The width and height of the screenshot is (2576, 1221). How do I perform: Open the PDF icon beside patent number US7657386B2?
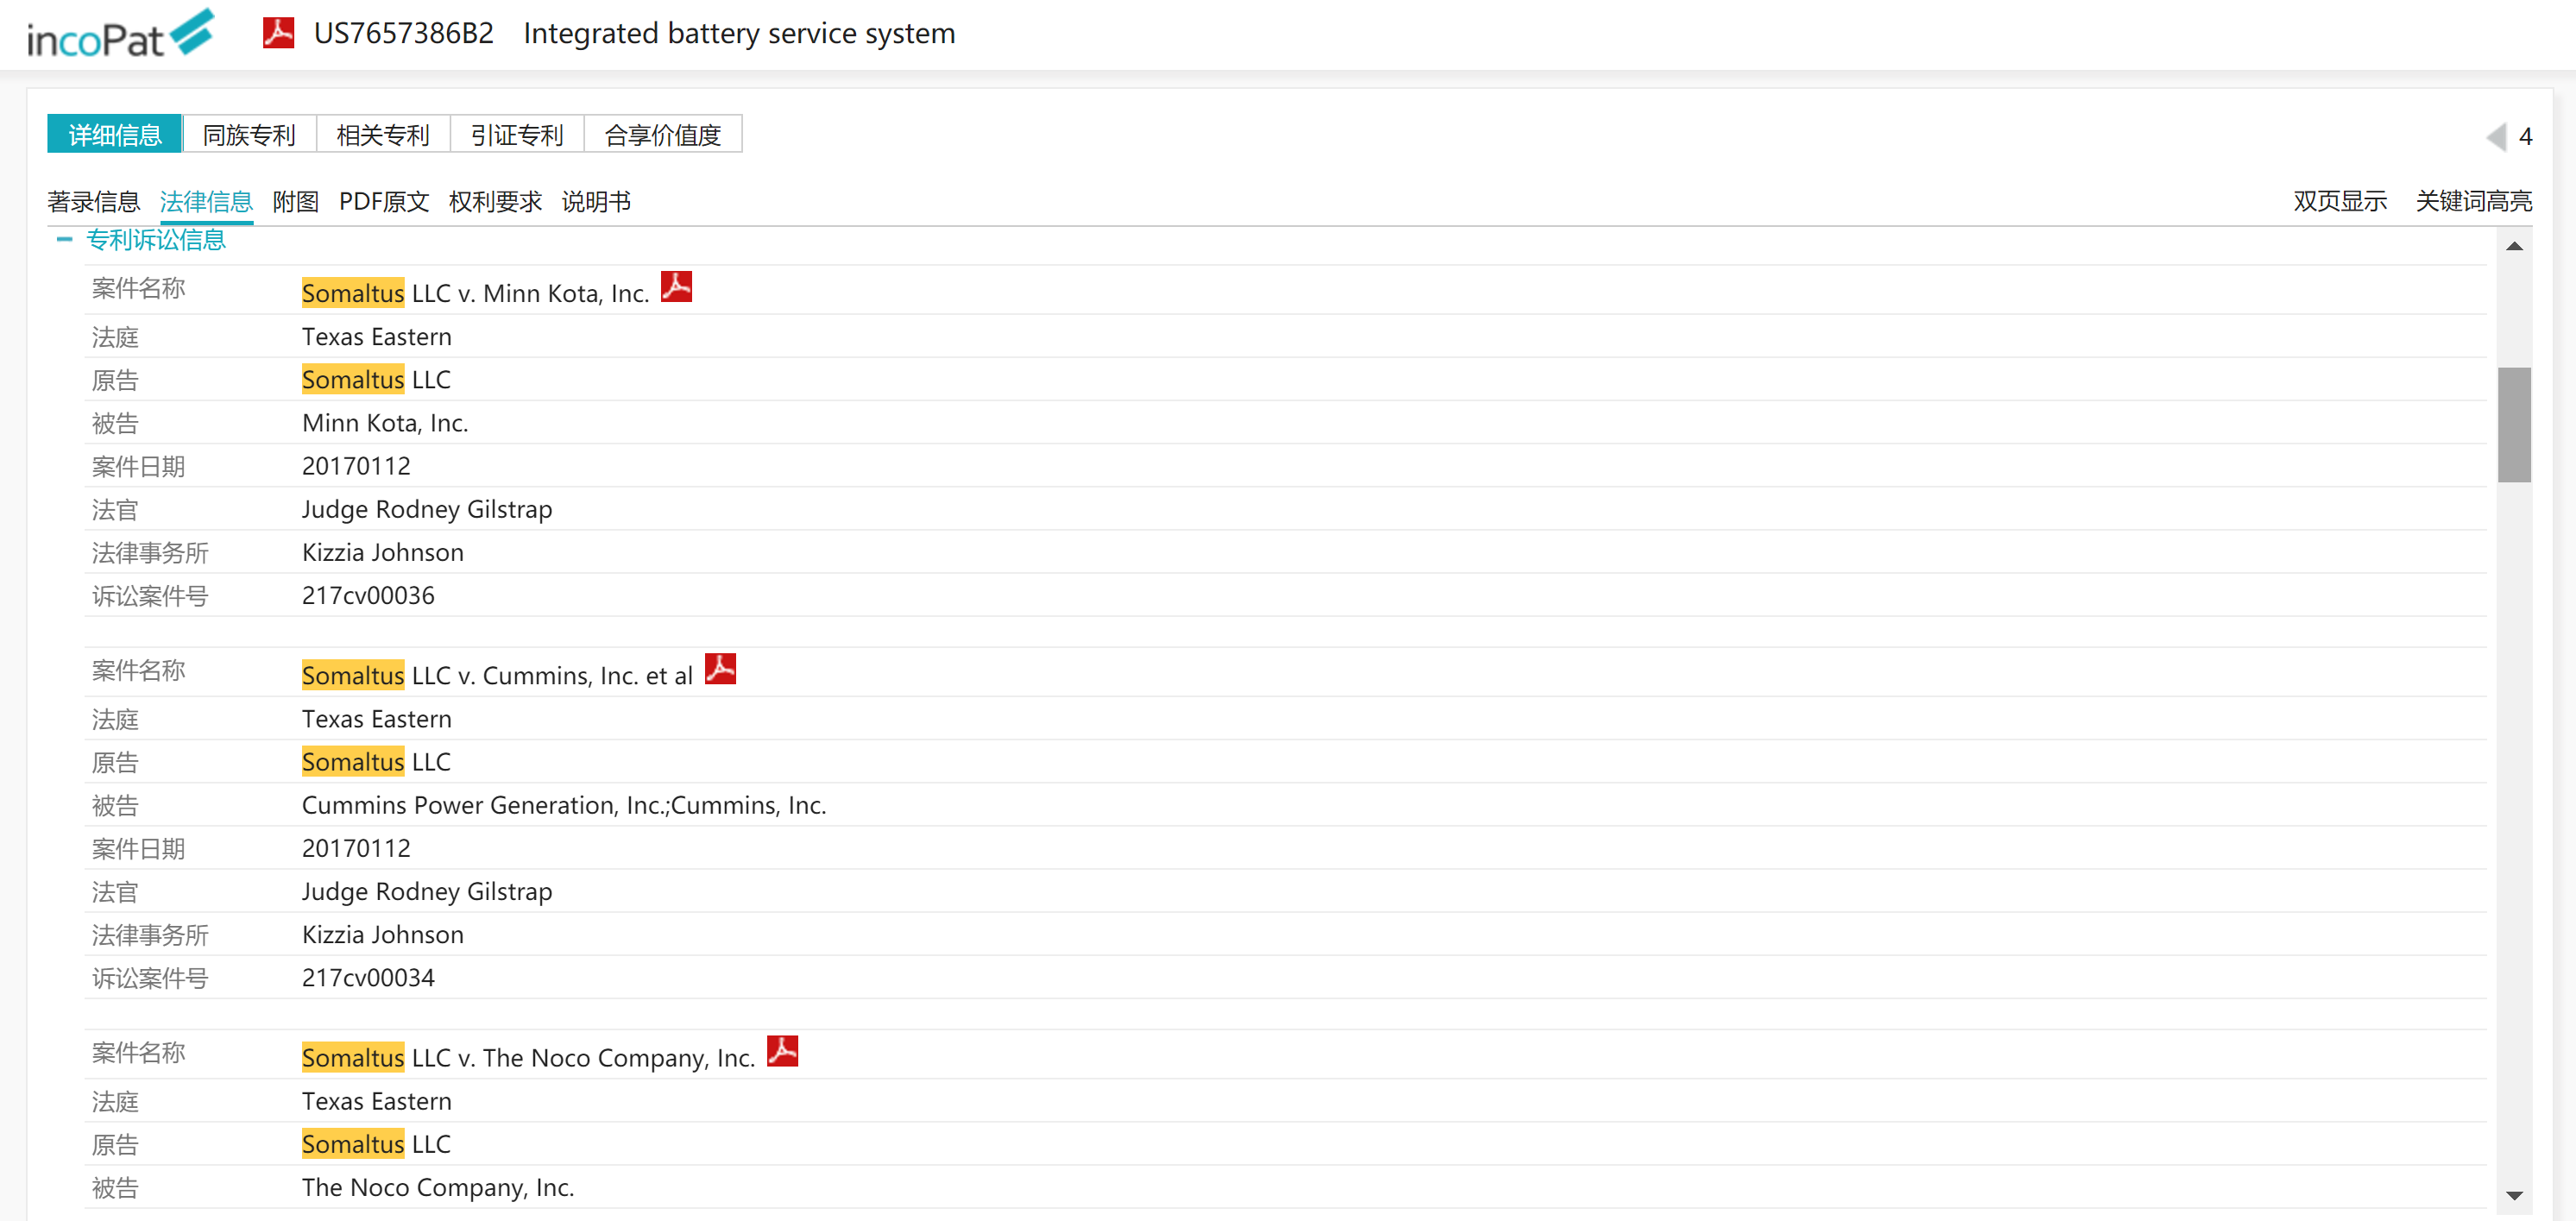tap(278, 33)
